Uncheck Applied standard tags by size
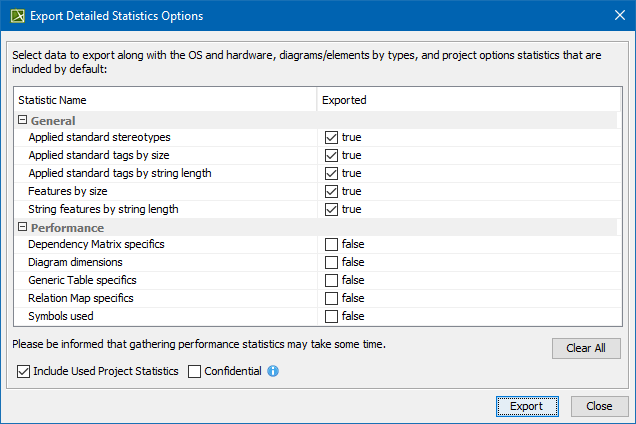The width and height of the screenshot is (636, 424). pyautogui.click(x=331, y=155)
